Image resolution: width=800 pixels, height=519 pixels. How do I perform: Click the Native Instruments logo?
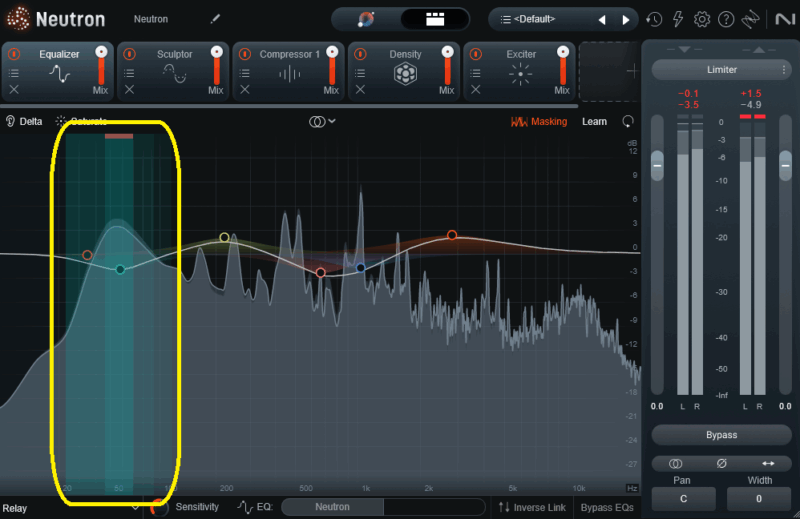click(785, 19)
